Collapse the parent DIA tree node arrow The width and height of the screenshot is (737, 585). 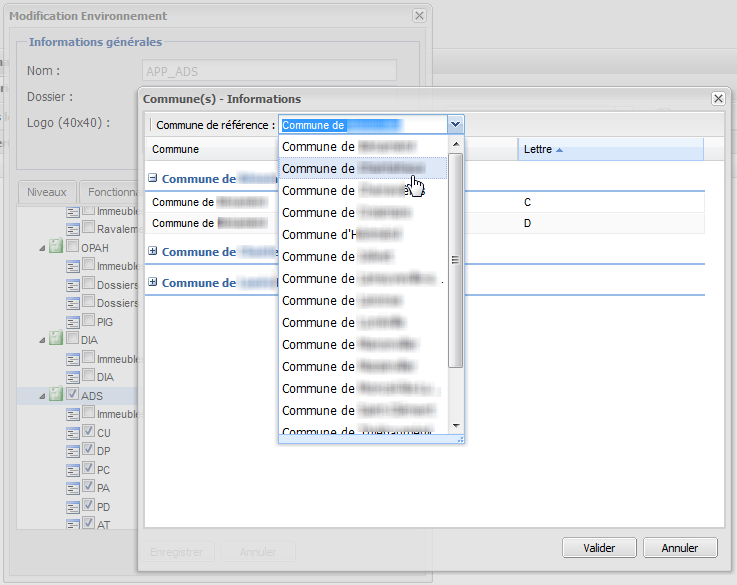click(42, 340)
